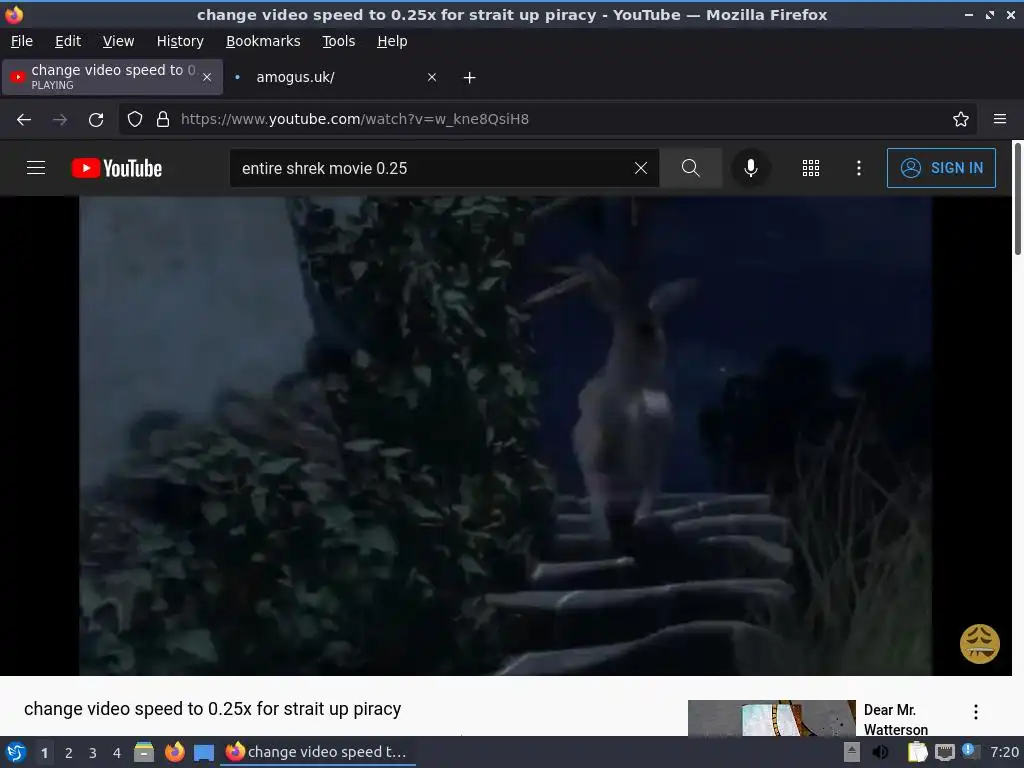Open the Dear Mr. Watterson thumbnail
Viewport: 1024px width, 768px height.
point(771,718)
